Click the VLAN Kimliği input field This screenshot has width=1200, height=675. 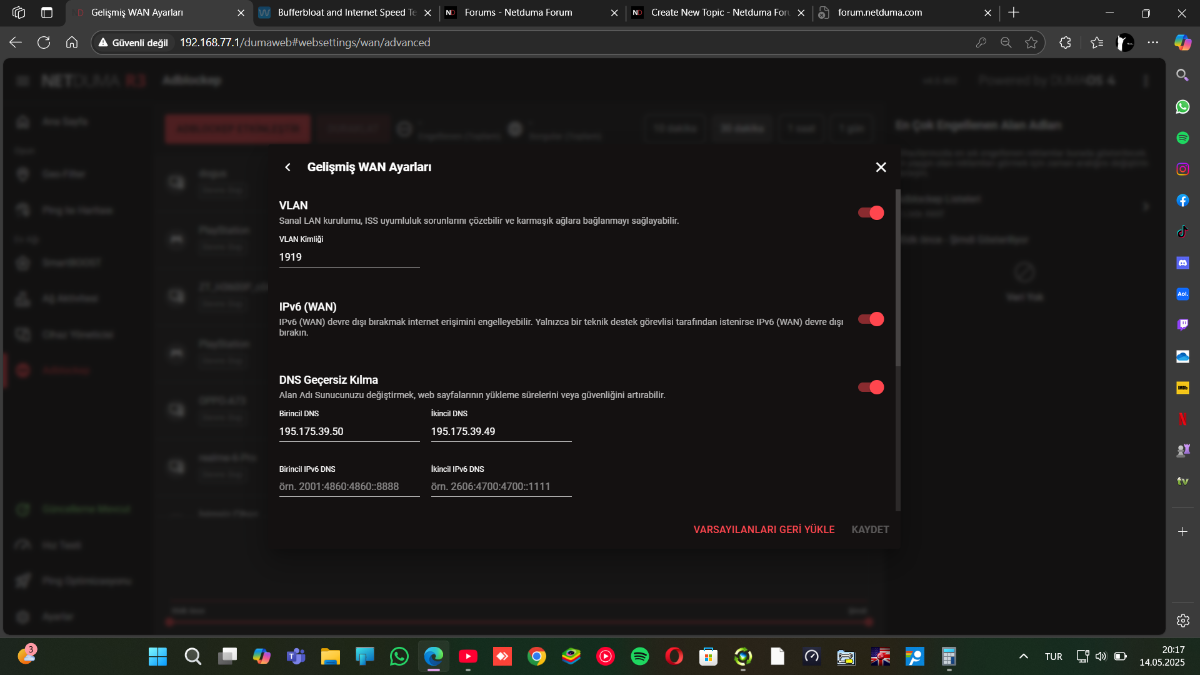click(349, 257)
